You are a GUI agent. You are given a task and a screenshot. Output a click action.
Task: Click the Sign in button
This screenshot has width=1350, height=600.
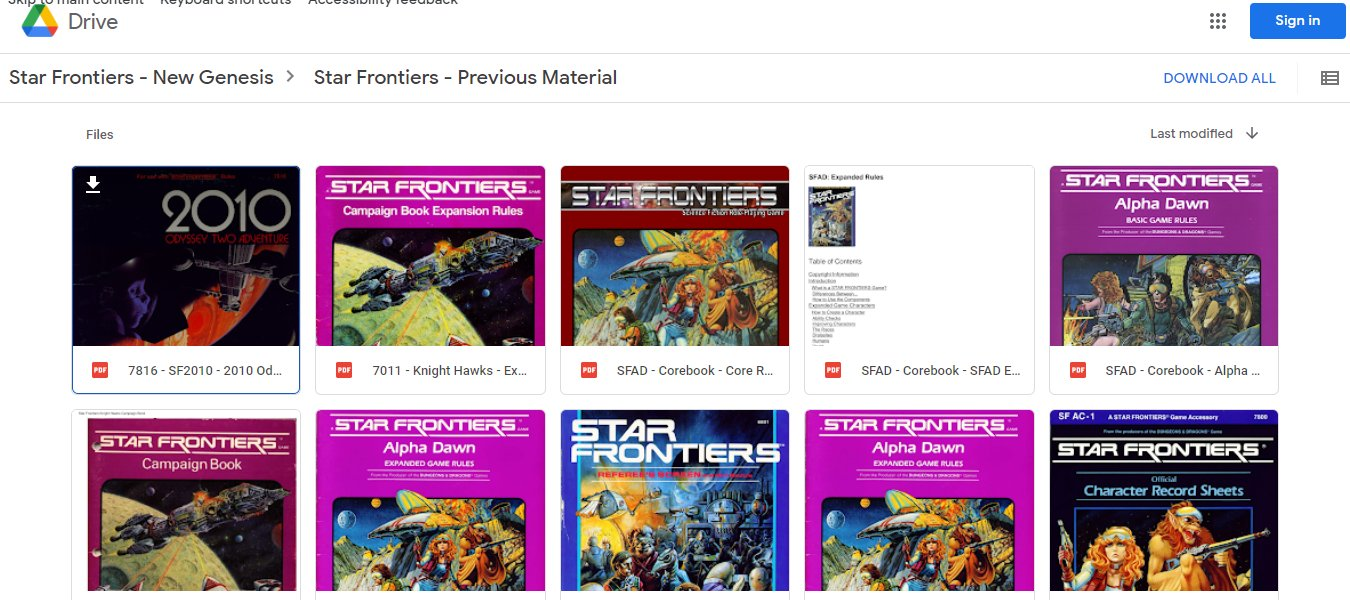(x=1298, y=21)
